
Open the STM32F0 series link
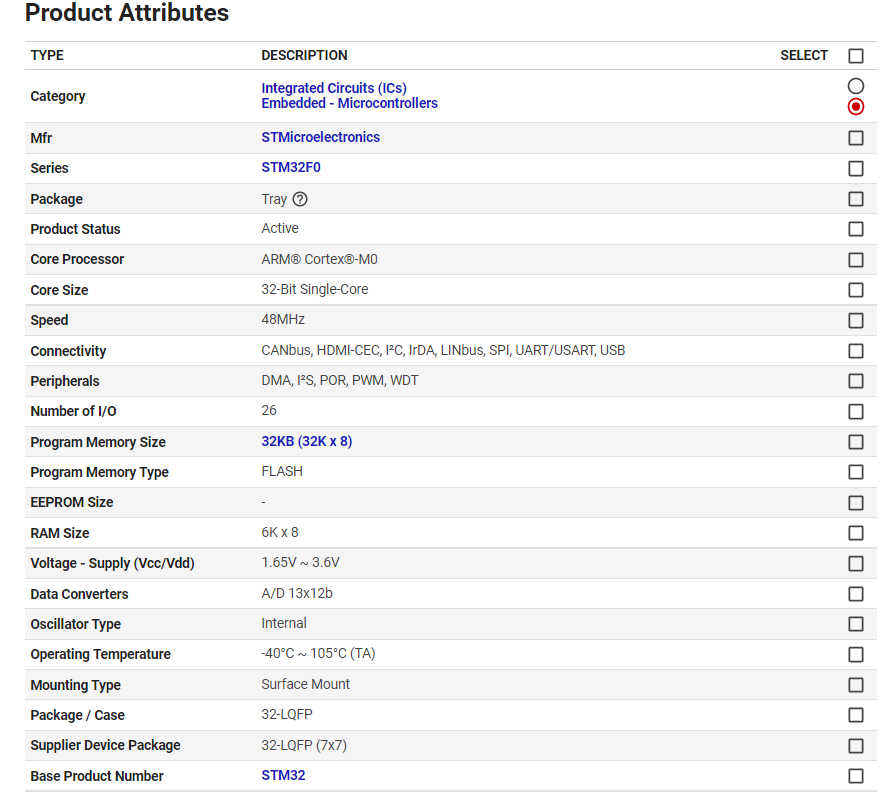pos(291,167)
